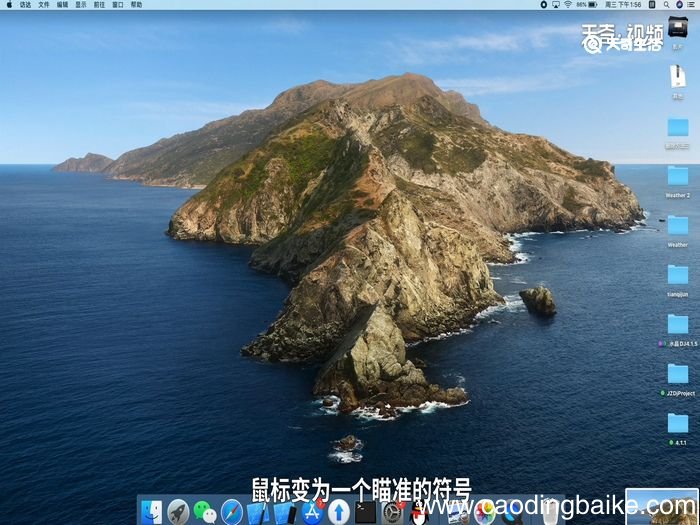This screenshot has height=525, width=700.
Task: Select the 水晶DJ4.1.5 folder on desktop
Action: 678,324
